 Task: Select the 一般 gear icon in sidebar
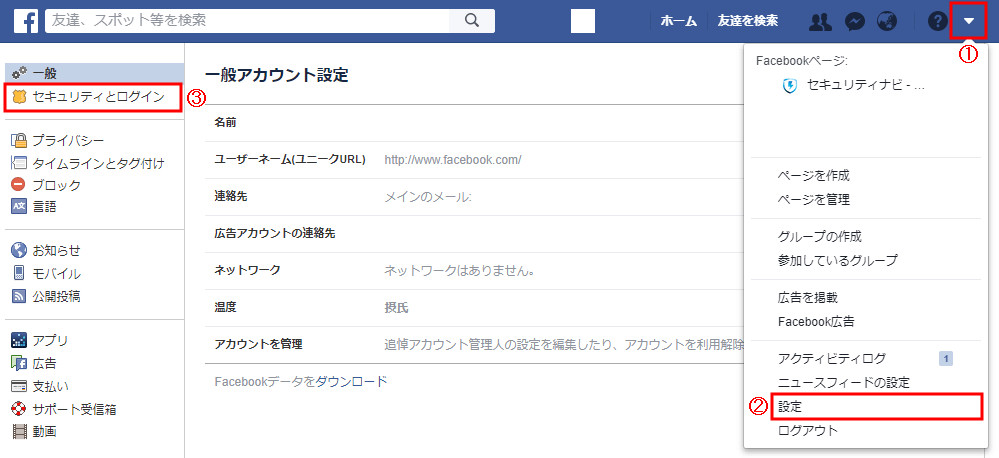(x=20, y=73)
